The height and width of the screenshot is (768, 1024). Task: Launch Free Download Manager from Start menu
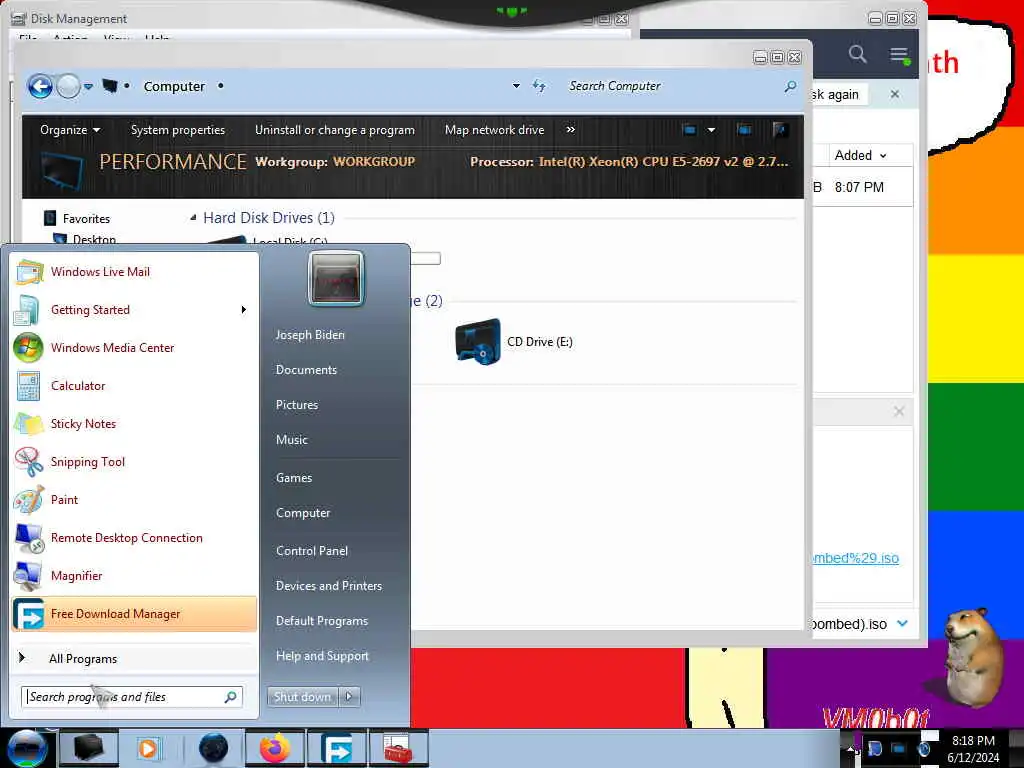(x=134, y=614)
